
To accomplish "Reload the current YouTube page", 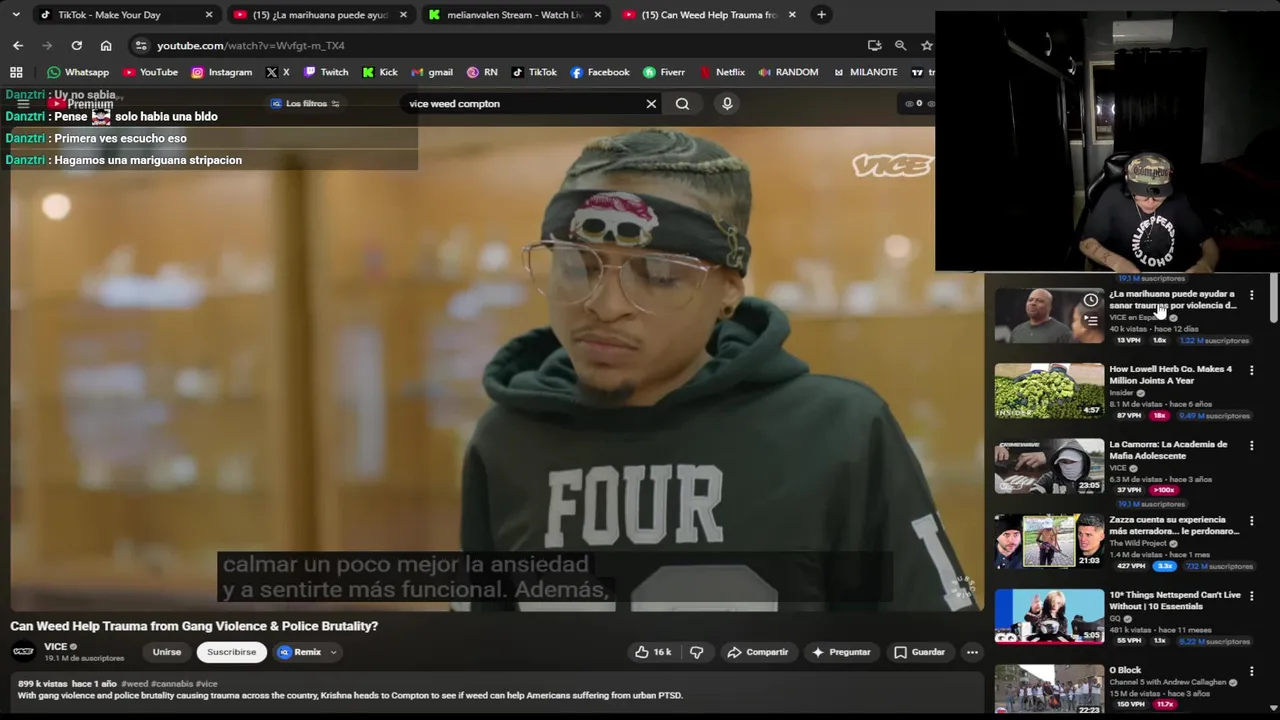I will click(76, 45).
